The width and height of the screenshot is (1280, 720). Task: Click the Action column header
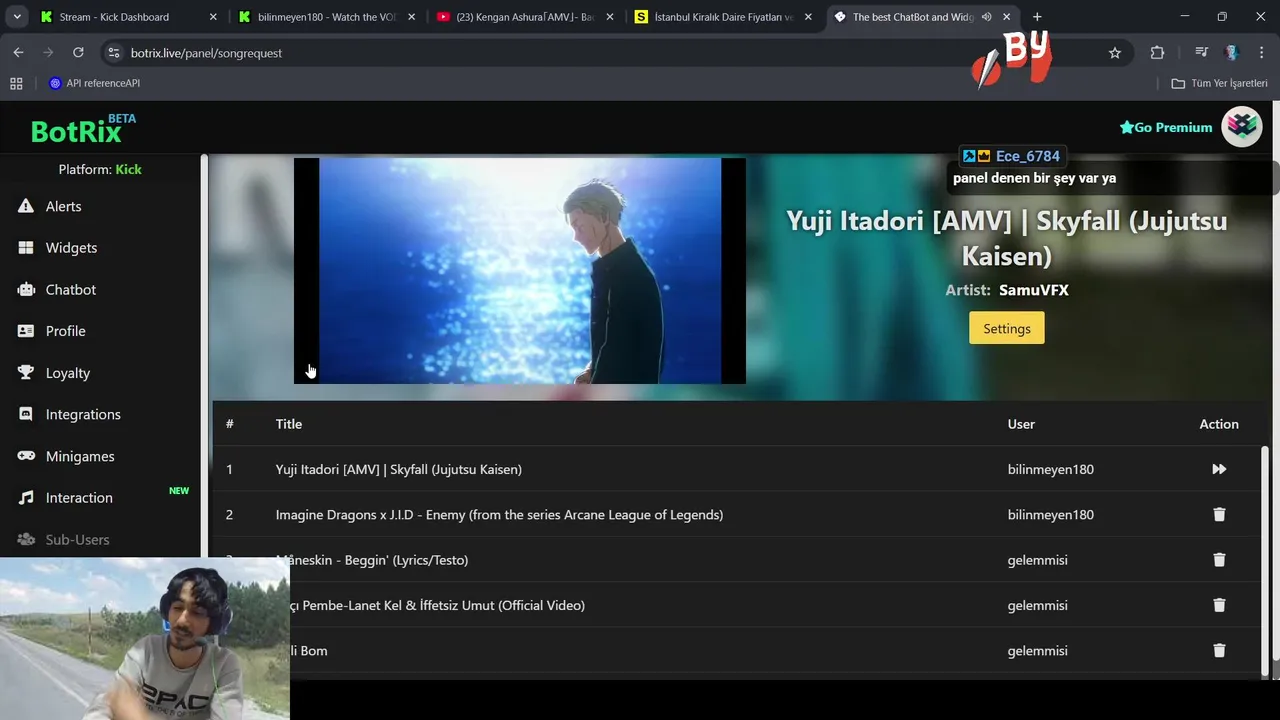[1219, 424]
